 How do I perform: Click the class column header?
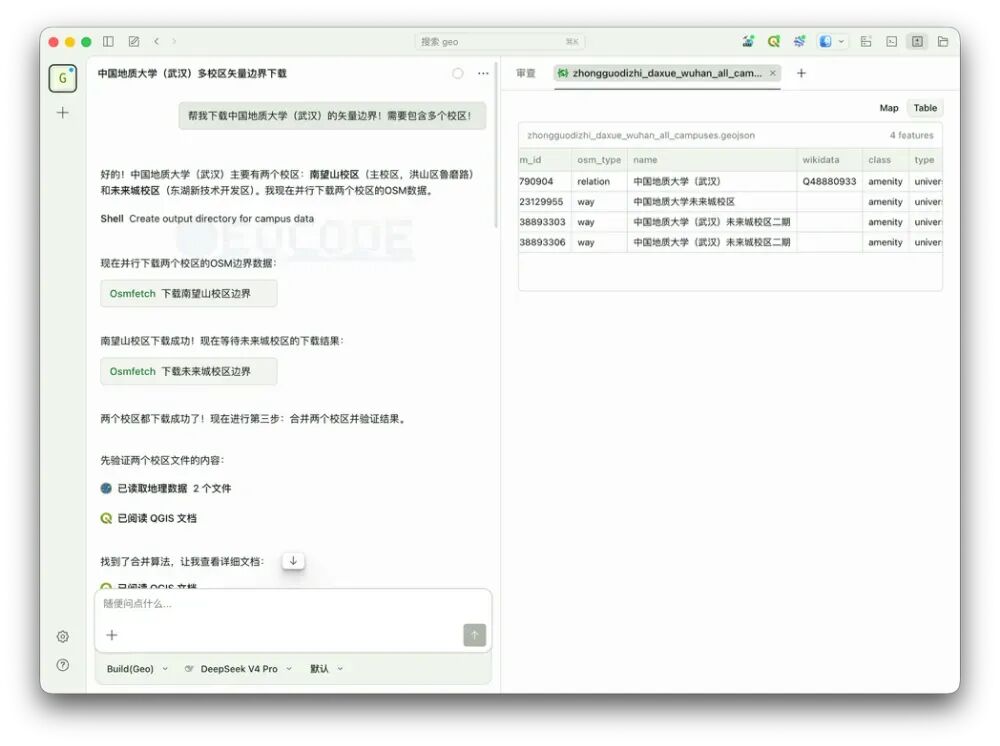[x=885, y=160]
